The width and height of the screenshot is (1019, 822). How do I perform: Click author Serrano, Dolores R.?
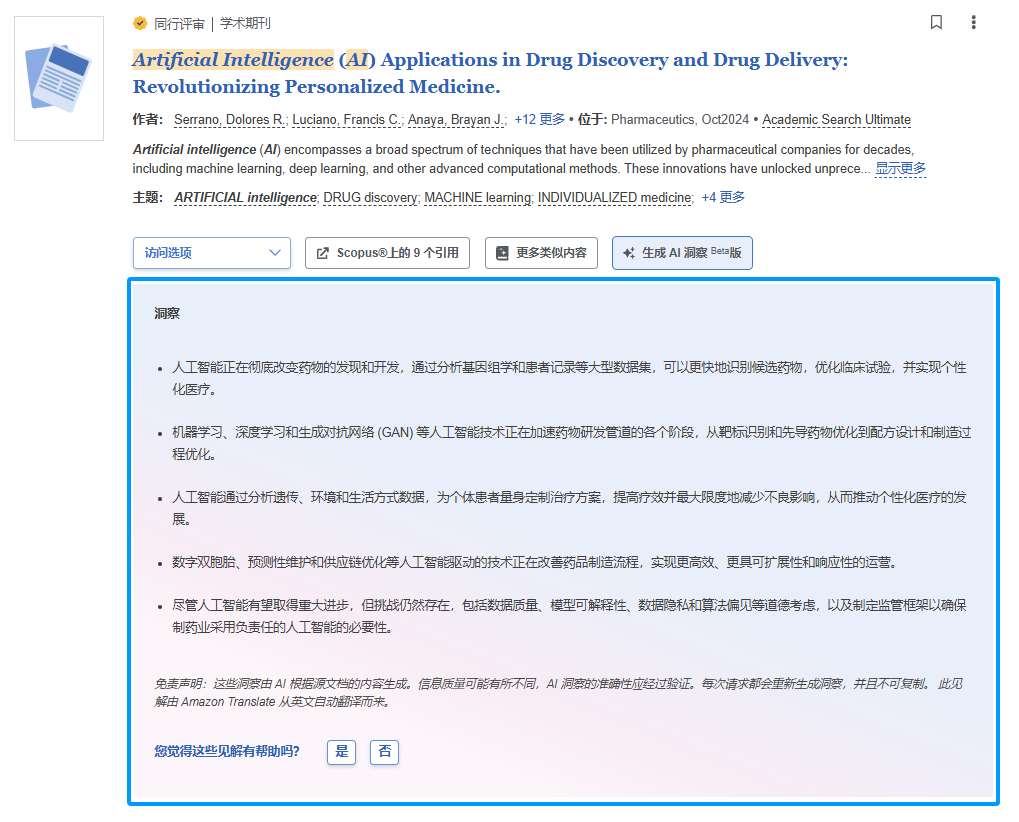pos(229,120)
